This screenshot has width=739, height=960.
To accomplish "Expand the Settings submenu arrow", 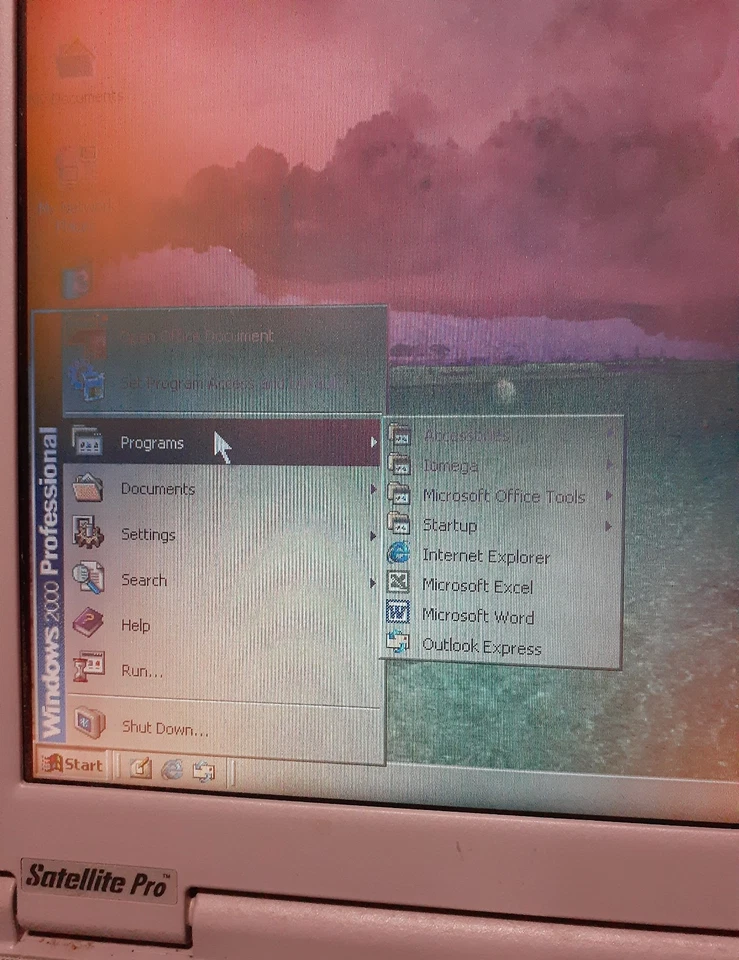I will click(373, 536).
